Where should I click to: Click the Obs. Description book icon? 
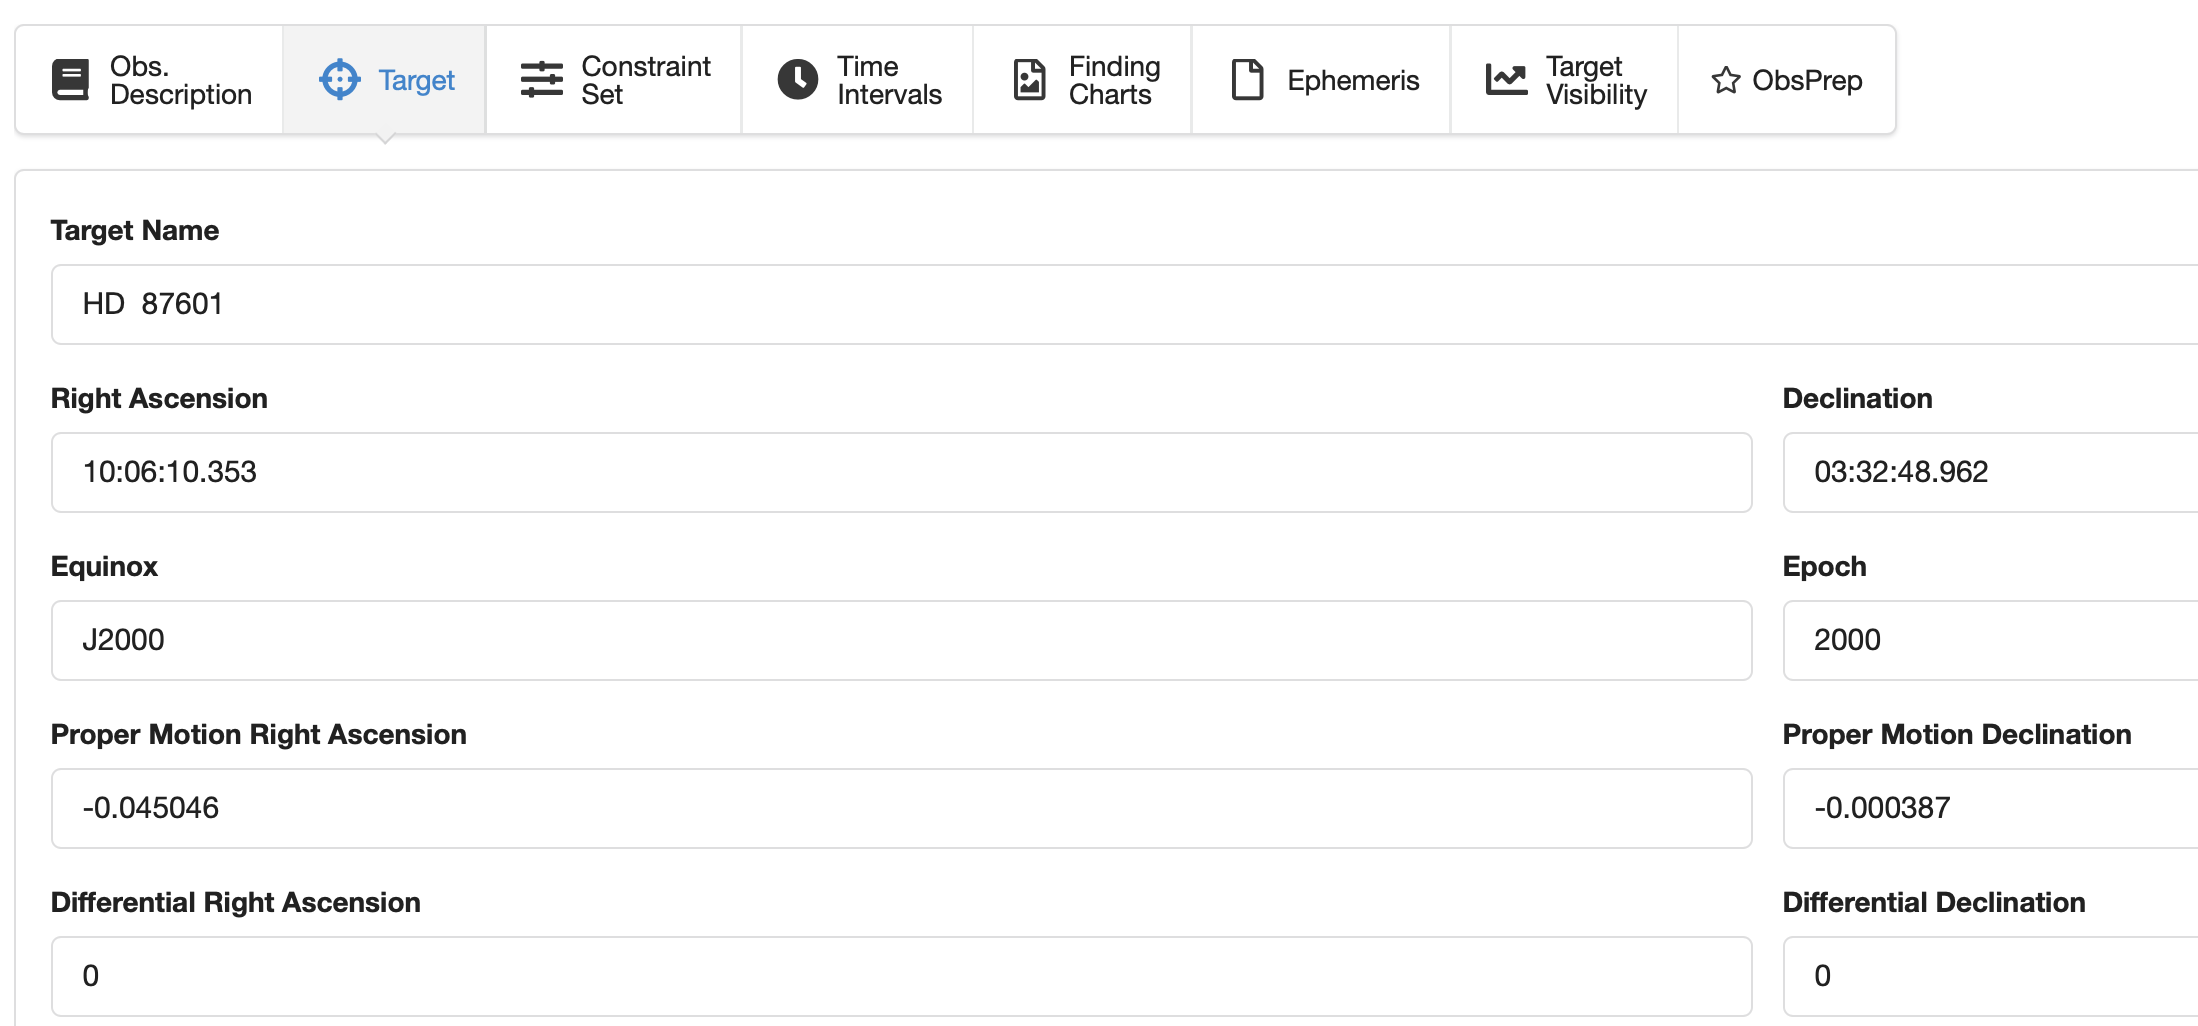pyautogui.click(x=70, y=80)
